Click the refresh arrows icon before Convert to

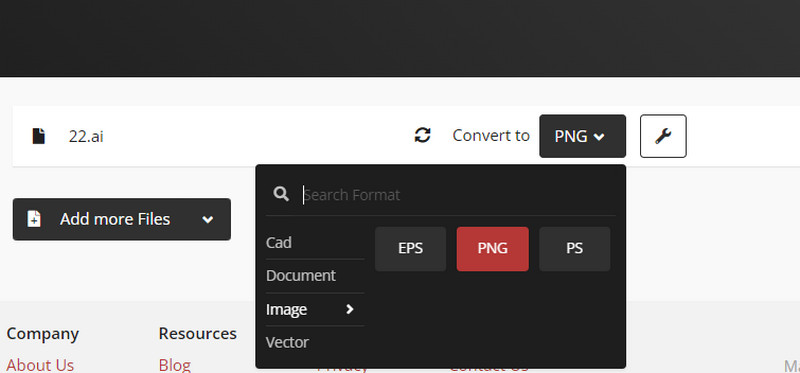422,135
